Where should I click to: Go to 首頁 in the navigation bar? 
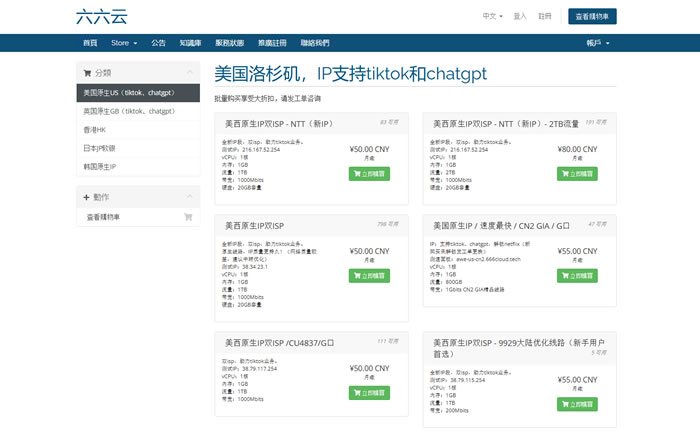click(x=90, y=43)
